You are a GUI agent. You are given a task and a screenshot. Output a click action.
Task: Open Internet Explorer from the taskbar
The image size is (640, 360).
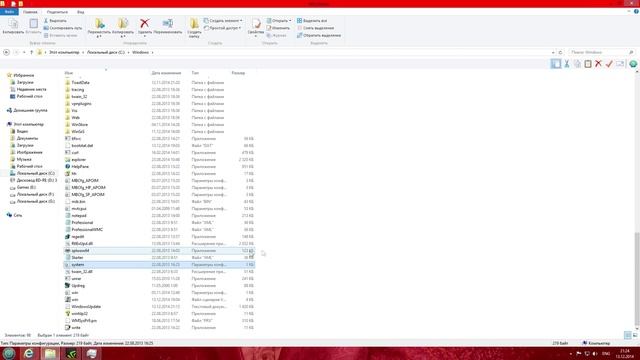tap(29, 353)
